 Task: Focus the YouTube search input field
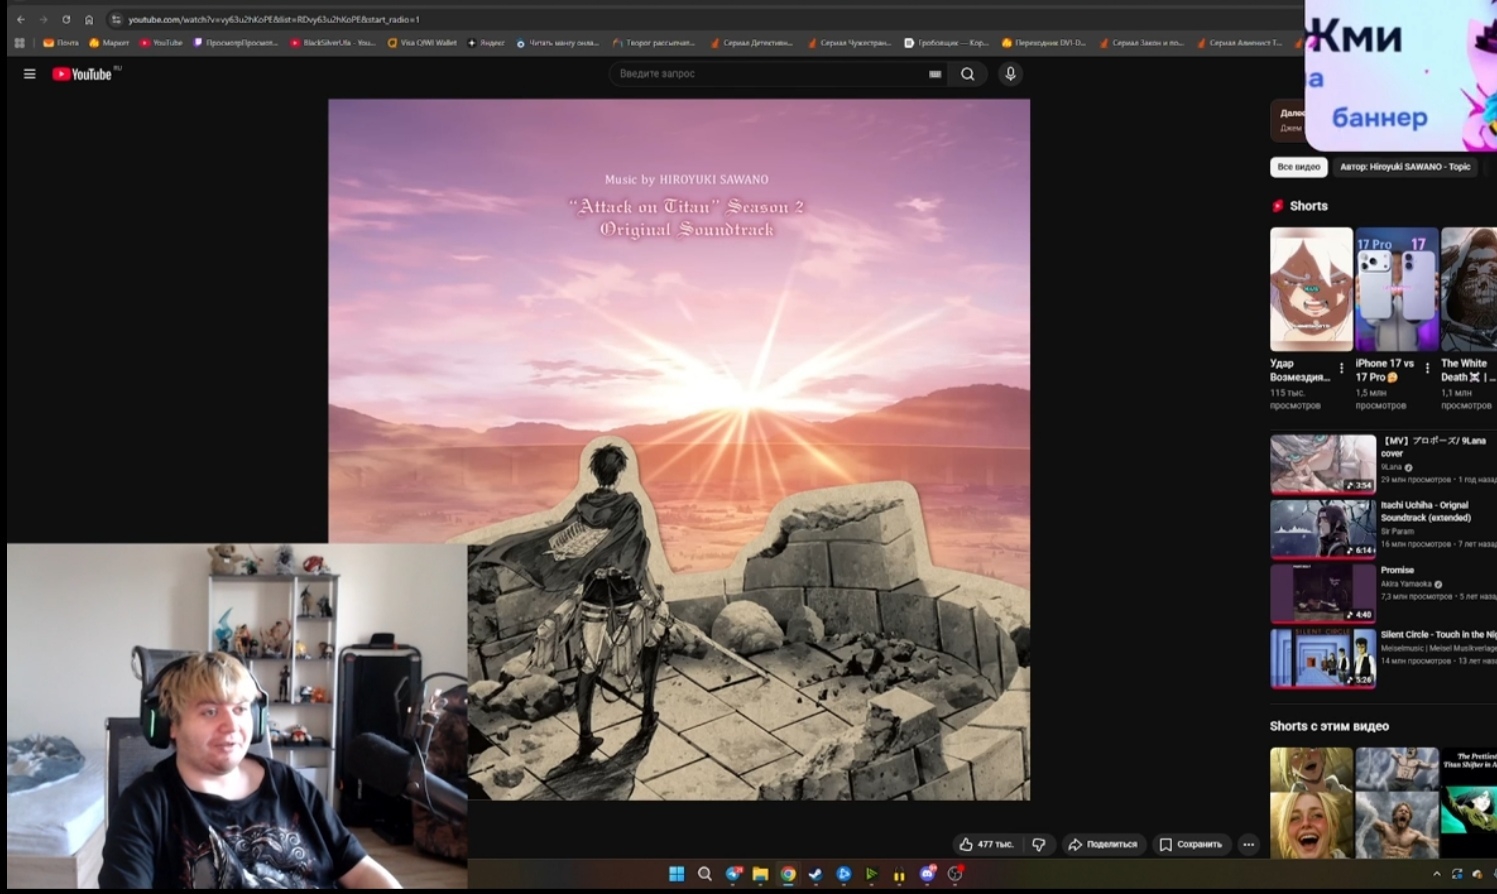click(x=770, y=74)
